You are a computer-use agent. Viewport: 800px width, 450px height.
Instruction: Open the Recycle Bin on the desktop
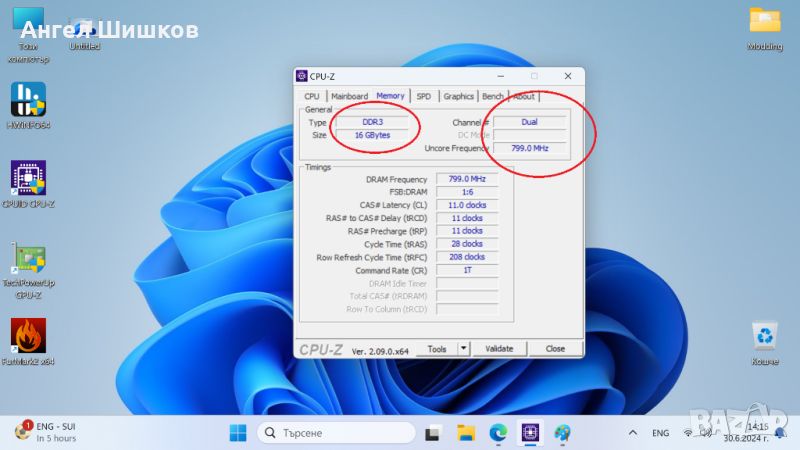click(765, 336)
